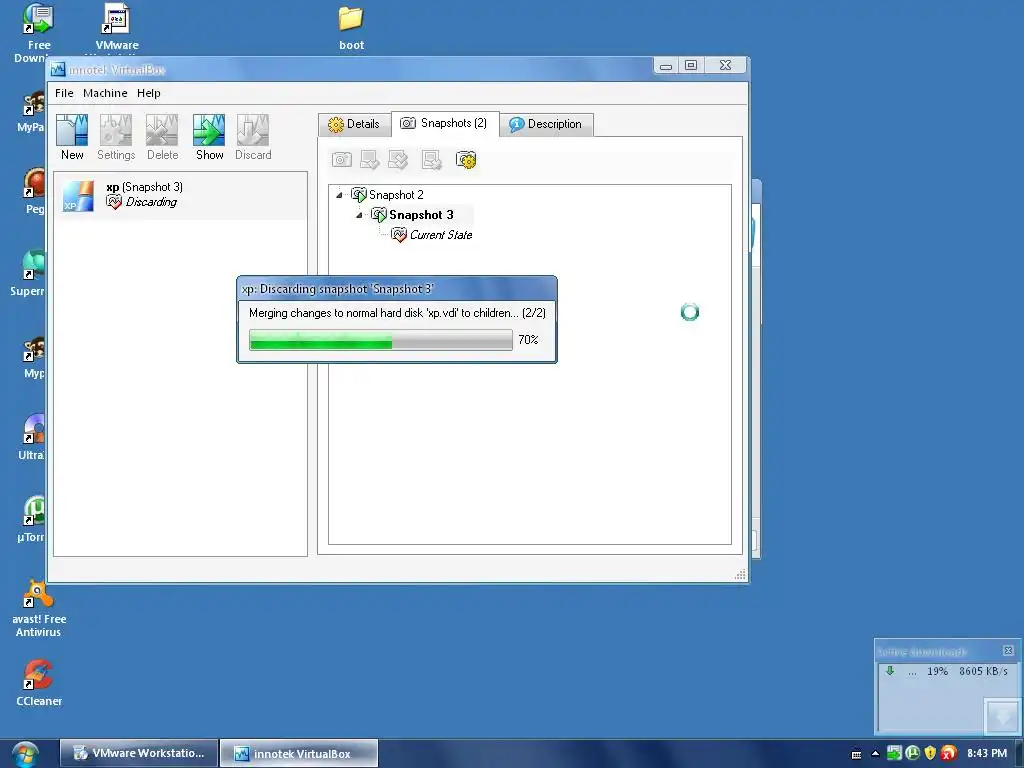Click the Show machine toolbar icon
The image size is (1024, 768).
[209, 137]
